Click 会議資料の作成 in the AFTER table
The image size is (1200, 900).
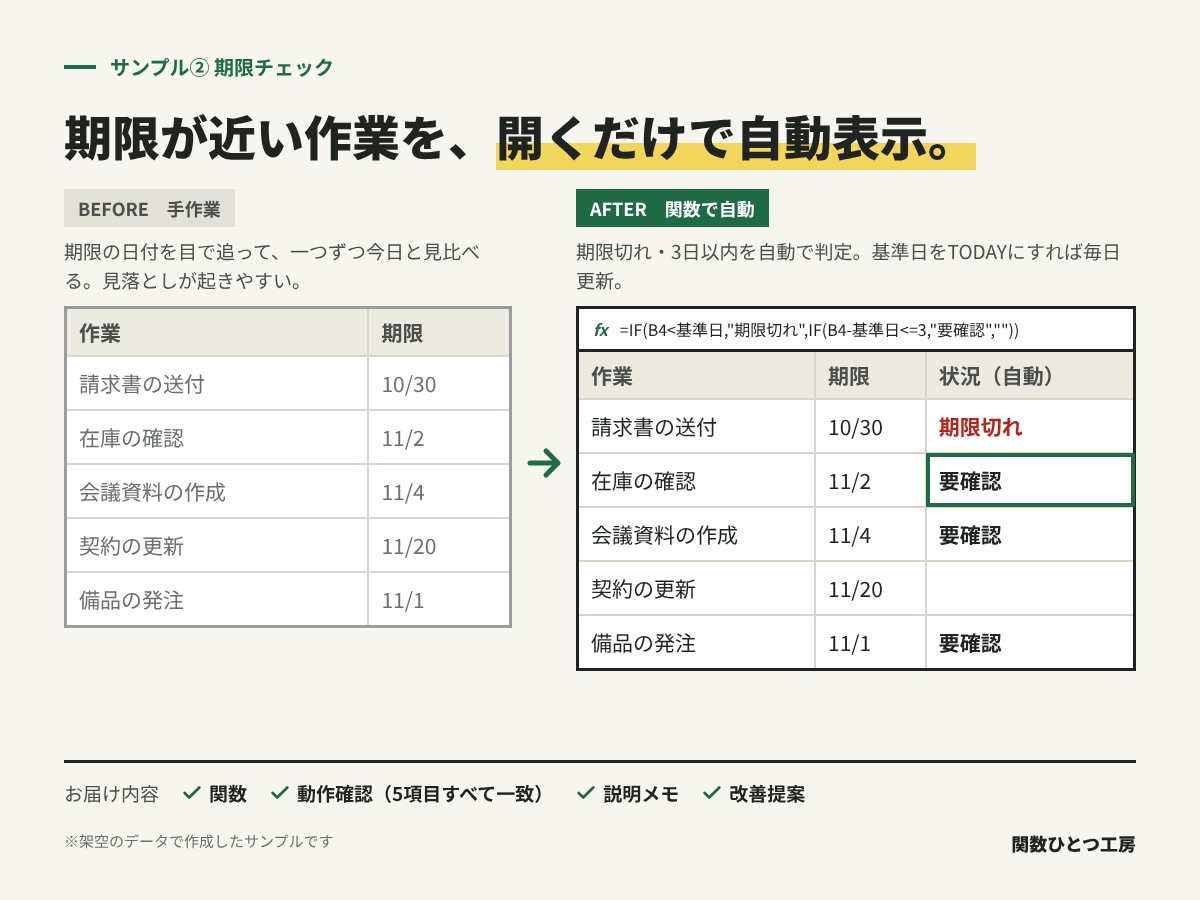[665, 535]
